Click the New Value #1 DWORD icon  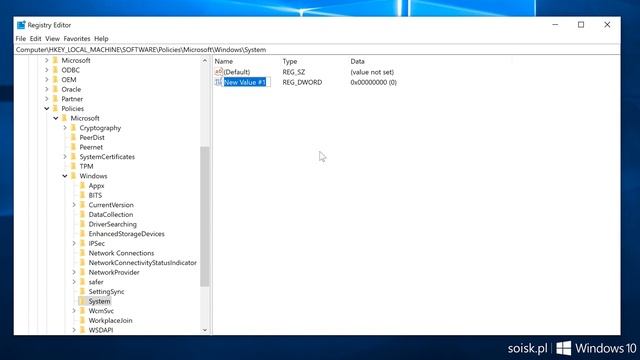(x=219, y=82)
